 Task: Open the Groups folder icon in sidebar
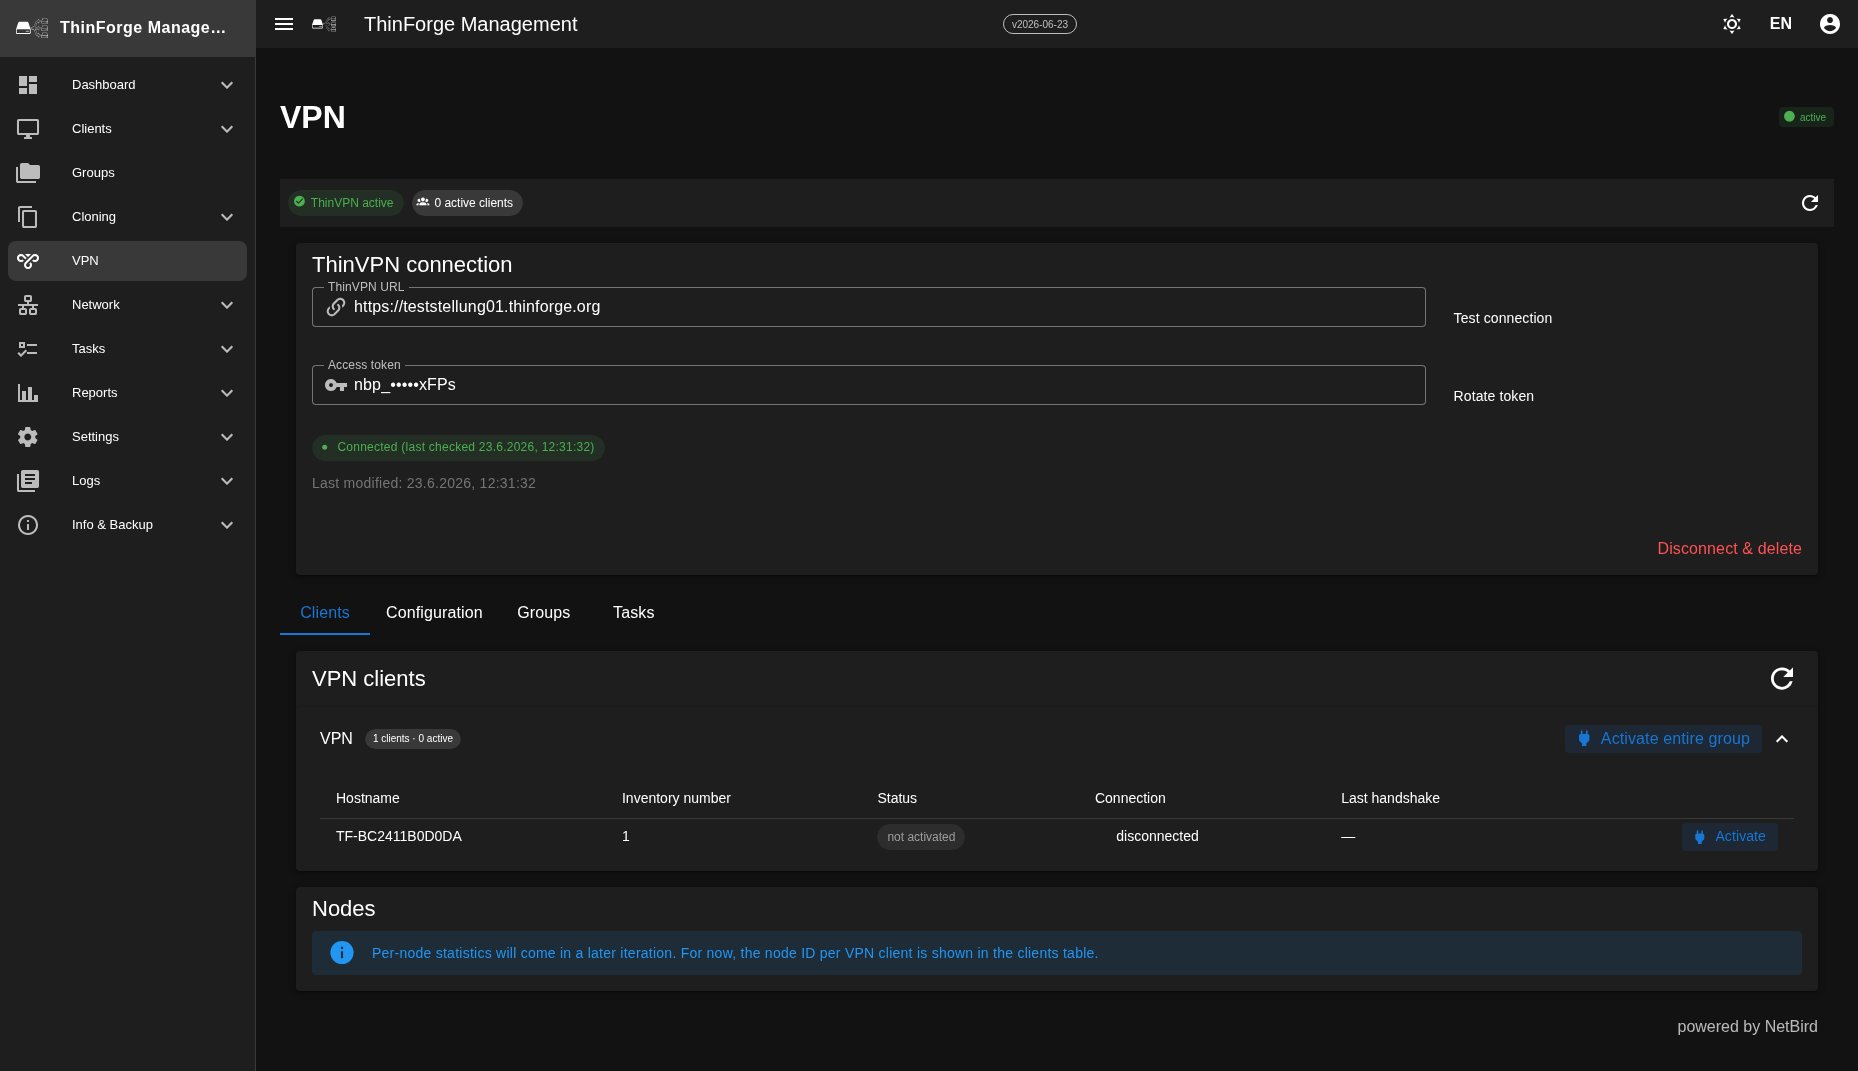[28, 173]
